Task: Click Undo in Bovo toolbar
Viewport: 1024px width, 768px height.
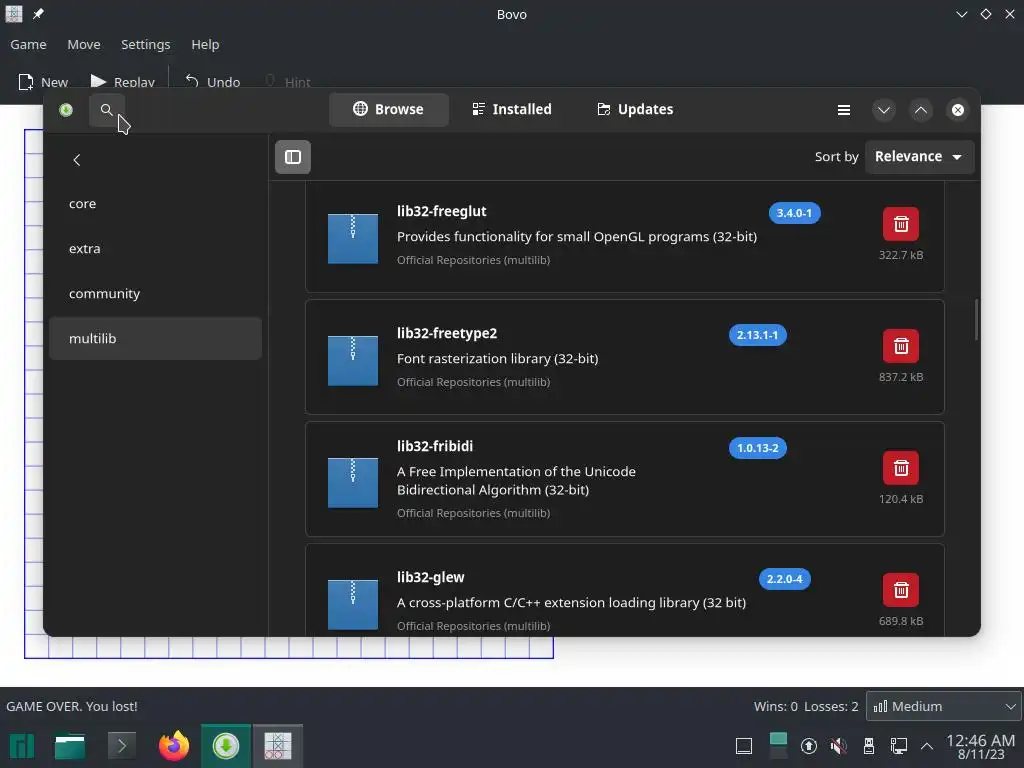Action: [x=213, y=82]
